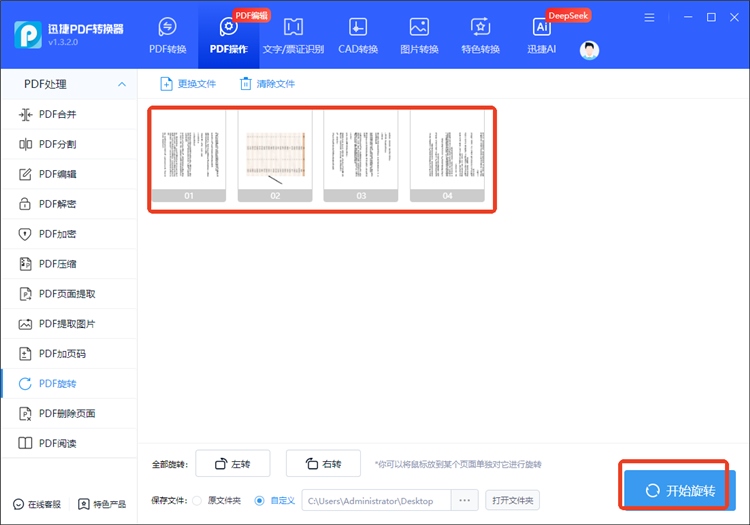Choose PDF加密 in the sidebar
This screenshot has height=525, width=750.
click(69, 234)
